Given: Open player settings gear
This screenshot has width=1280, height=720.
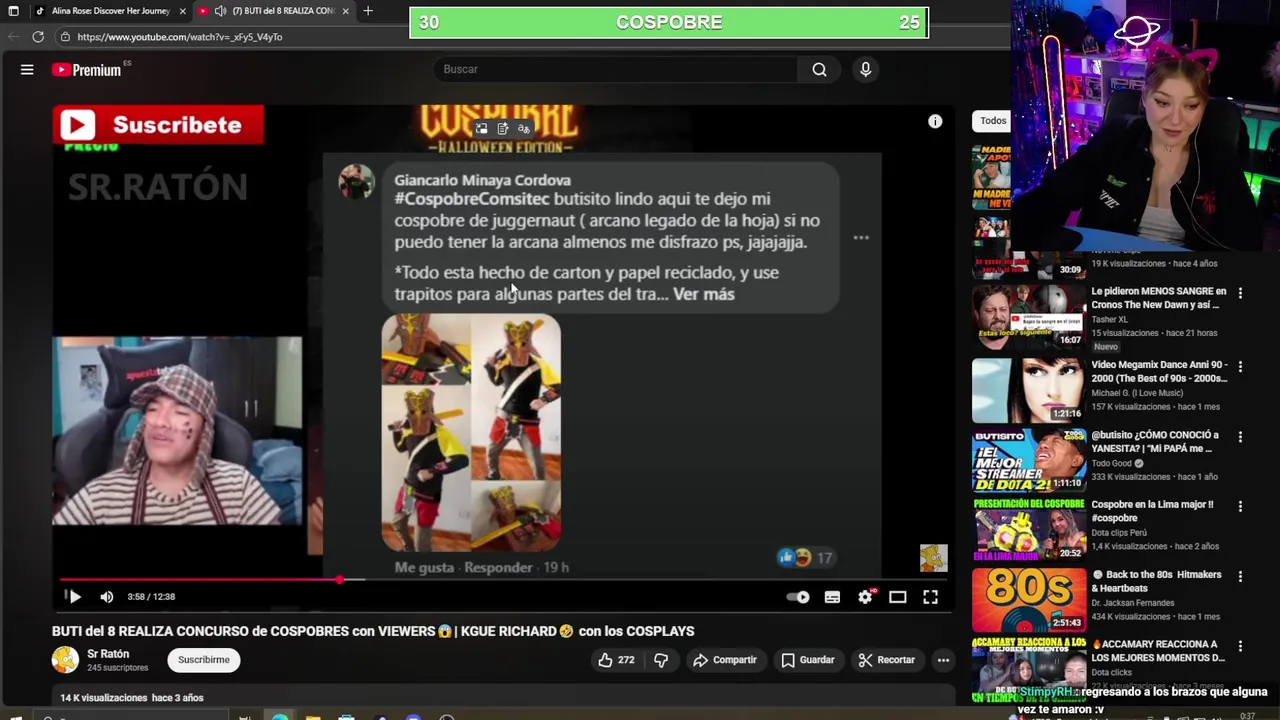Looking at the screenshot, I should pos(866,597).
